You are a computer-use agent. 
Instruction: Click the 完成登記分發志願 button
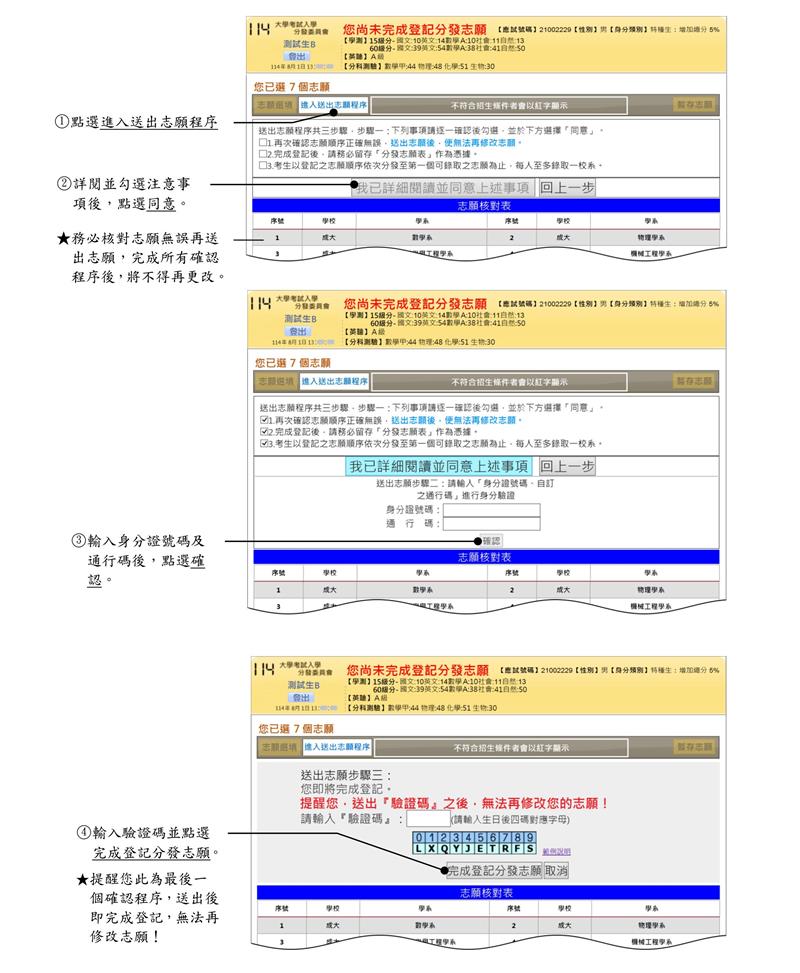point(494,871)
